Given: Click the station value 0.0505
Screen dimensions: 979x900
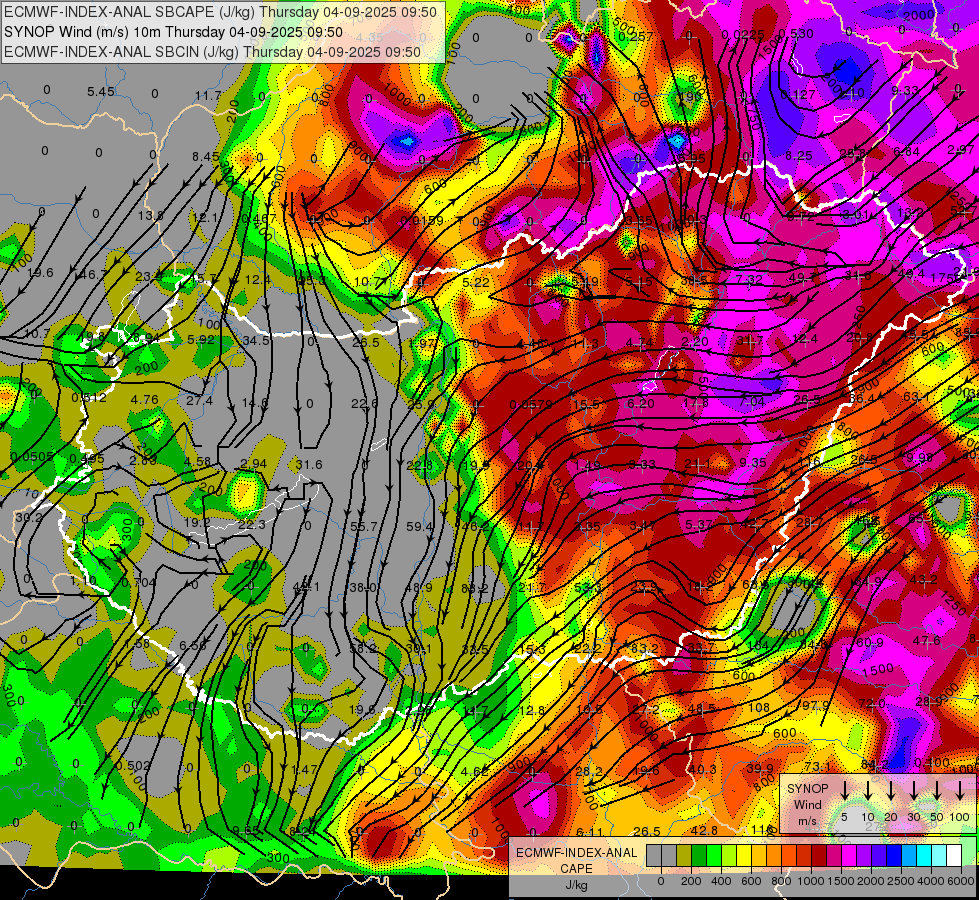Looking at the screenshot, I should (32, 457).
